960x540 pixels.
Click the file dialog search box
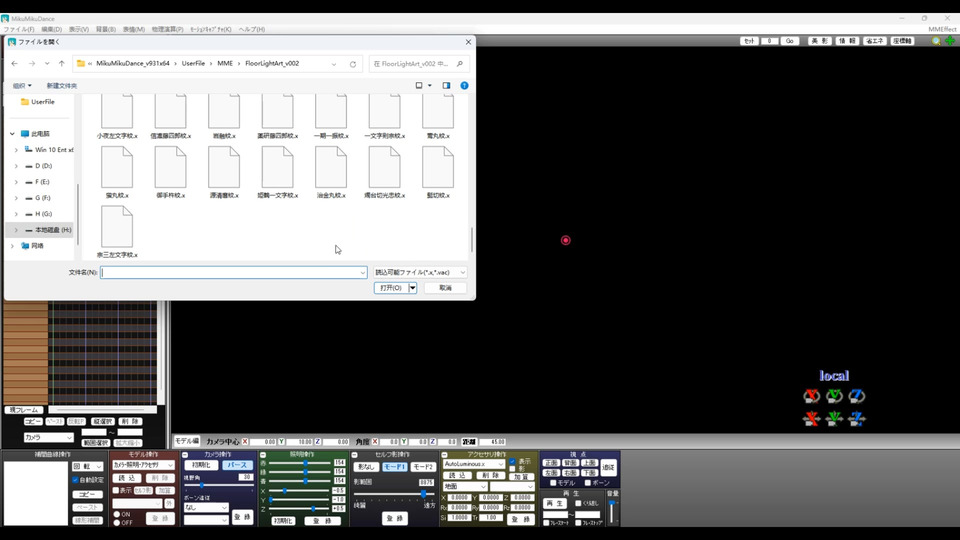coord(419,64)
